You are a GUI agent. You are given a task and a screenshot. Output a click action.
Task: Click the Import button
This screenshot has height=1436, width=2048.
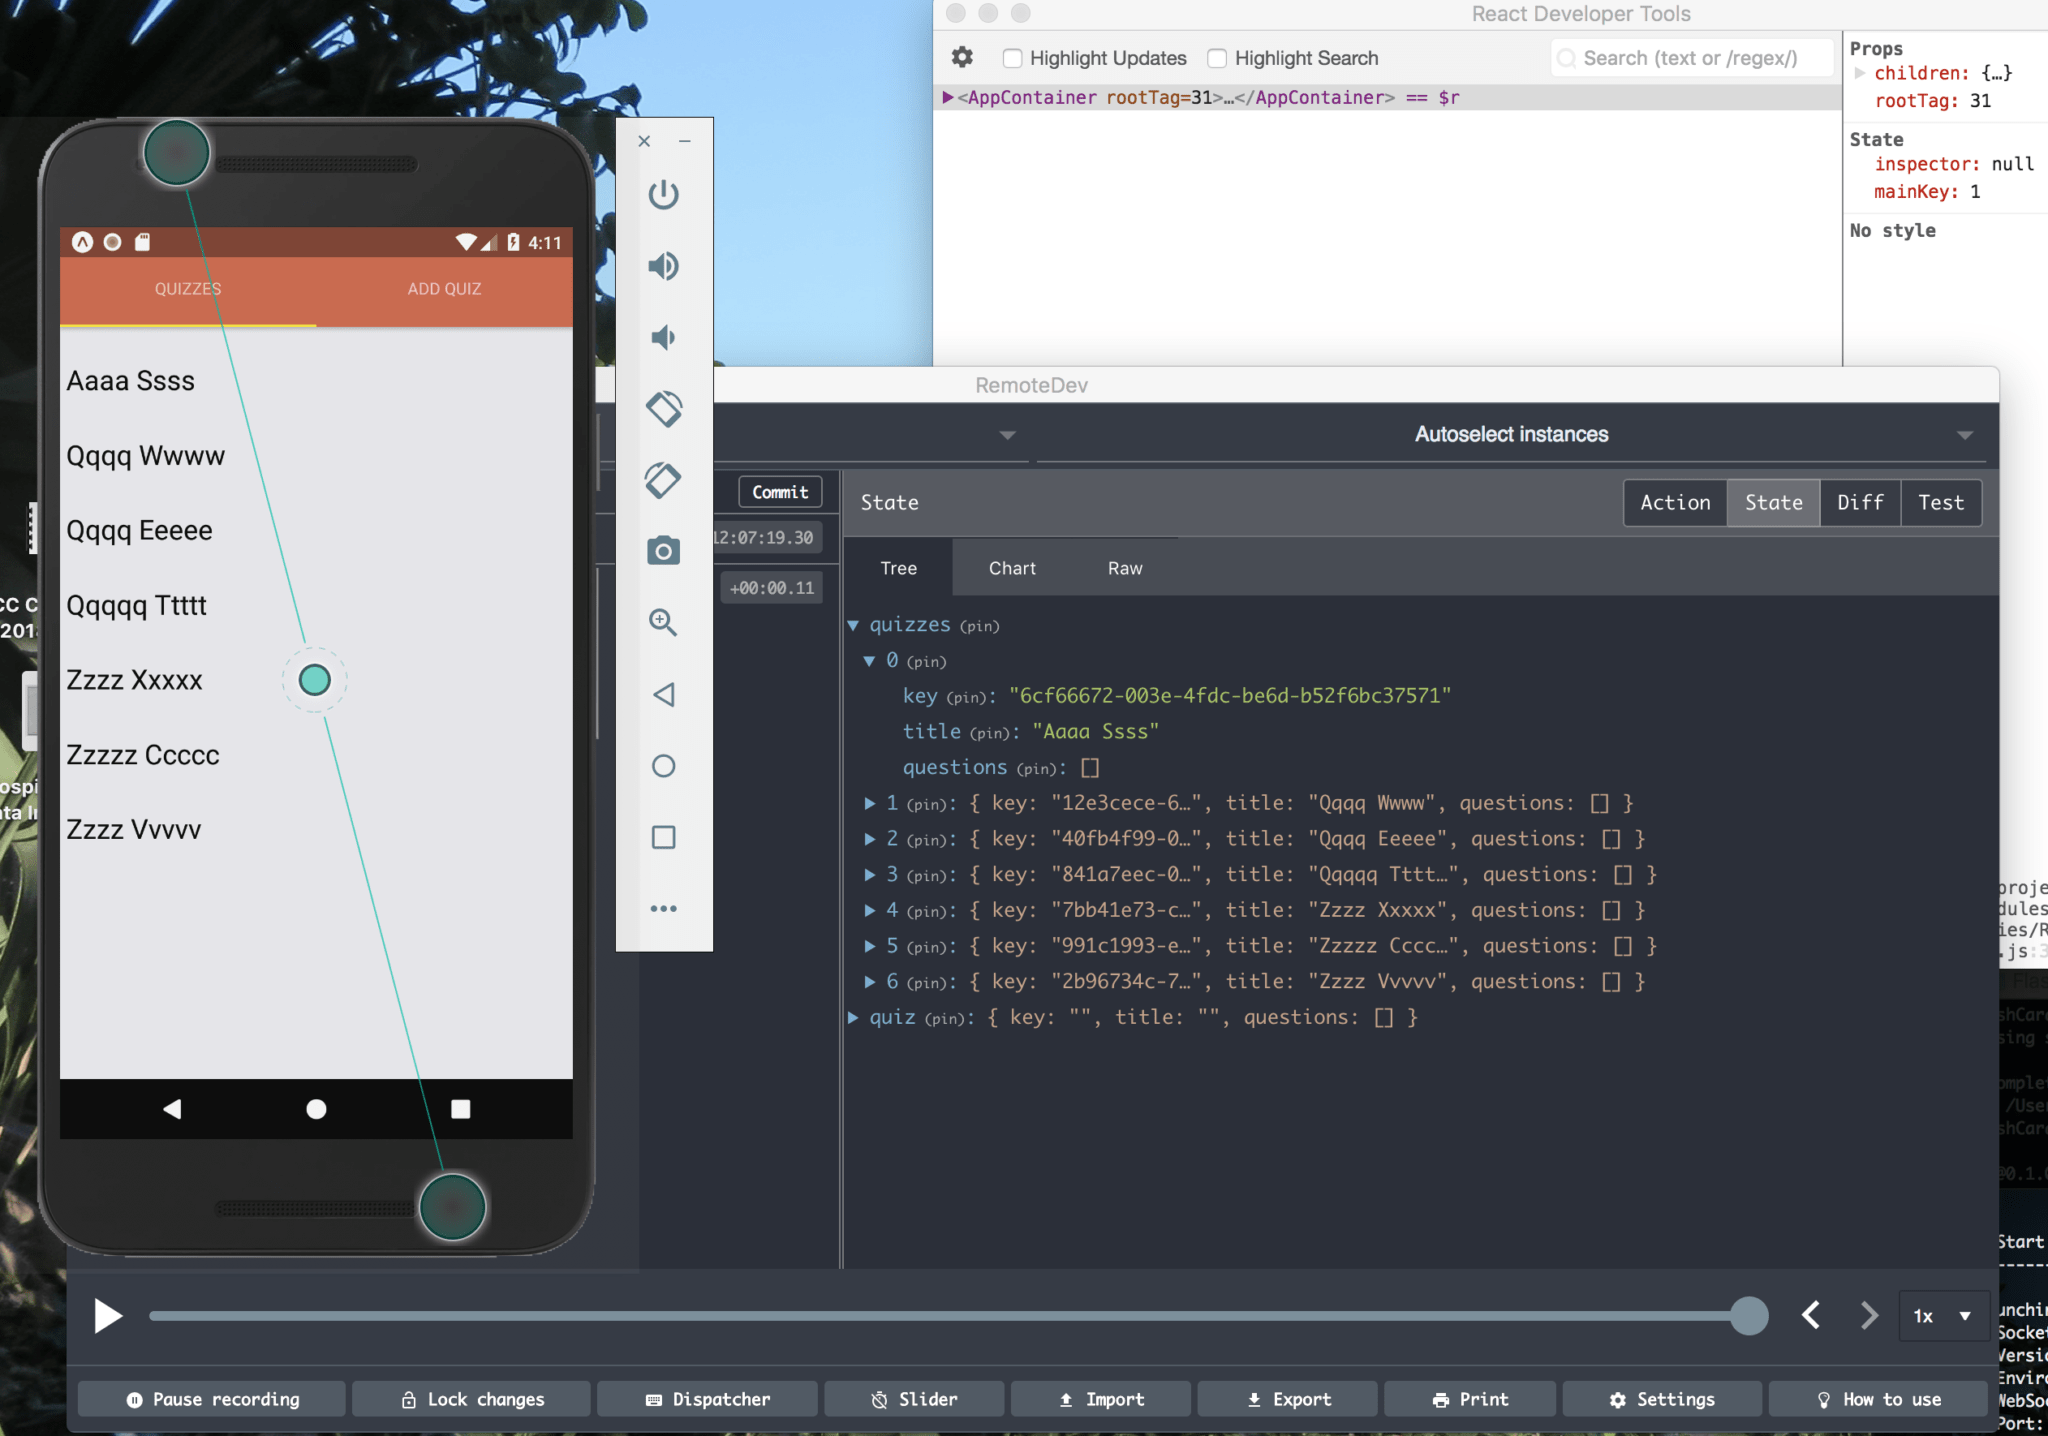point(1101,1399)
